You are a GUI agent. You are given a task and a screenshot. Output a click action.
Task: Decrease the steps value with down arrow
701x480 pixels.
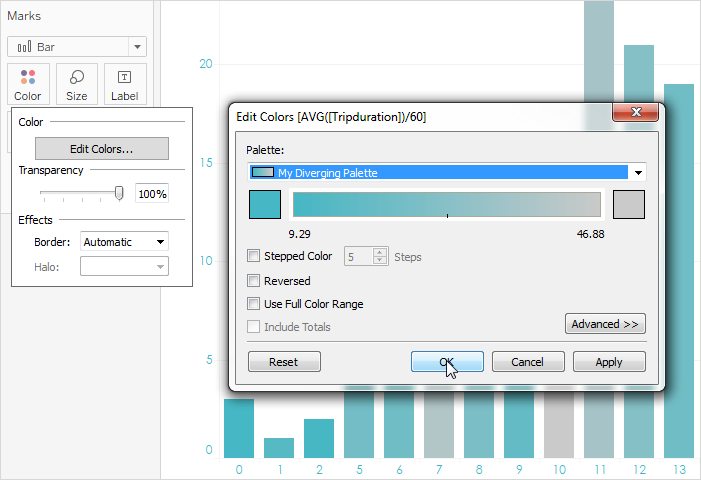pos(380,260)
